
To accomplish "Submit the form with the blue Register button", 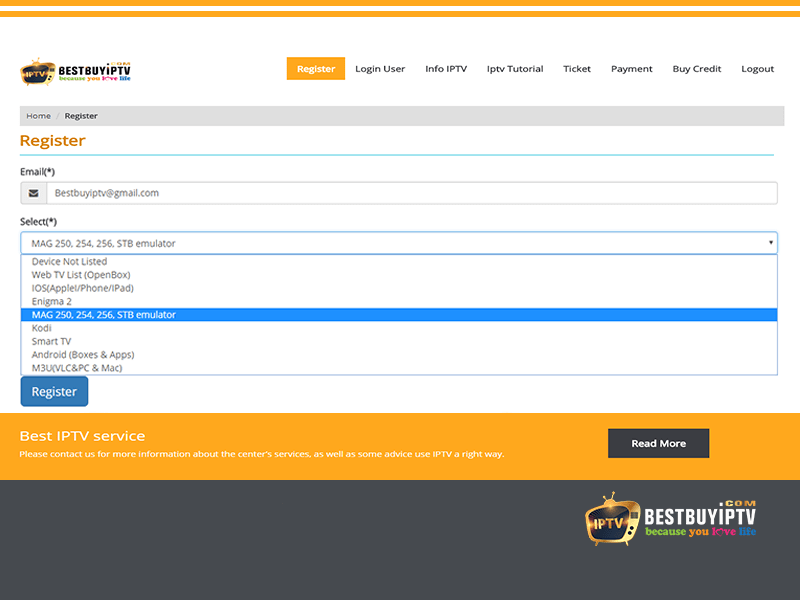I will (x=53, y=391).
